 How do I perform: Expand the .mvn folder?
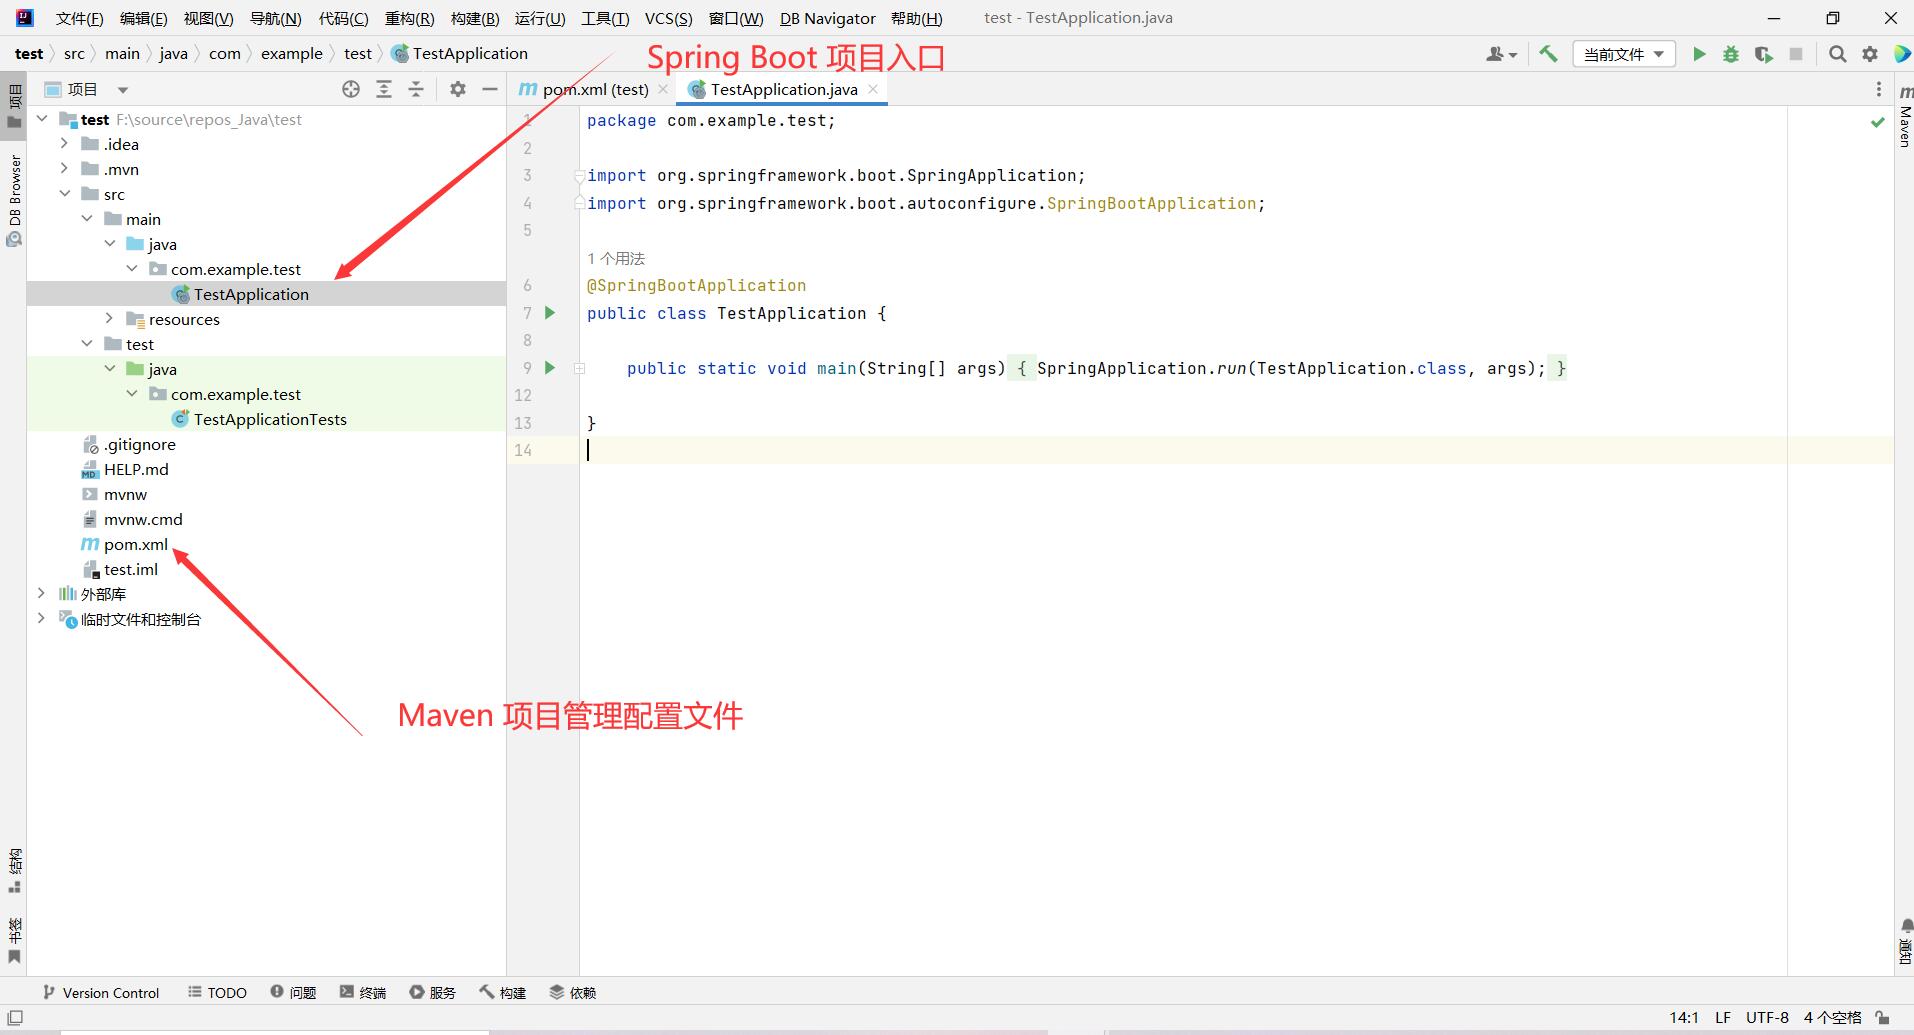click(64, 169)
